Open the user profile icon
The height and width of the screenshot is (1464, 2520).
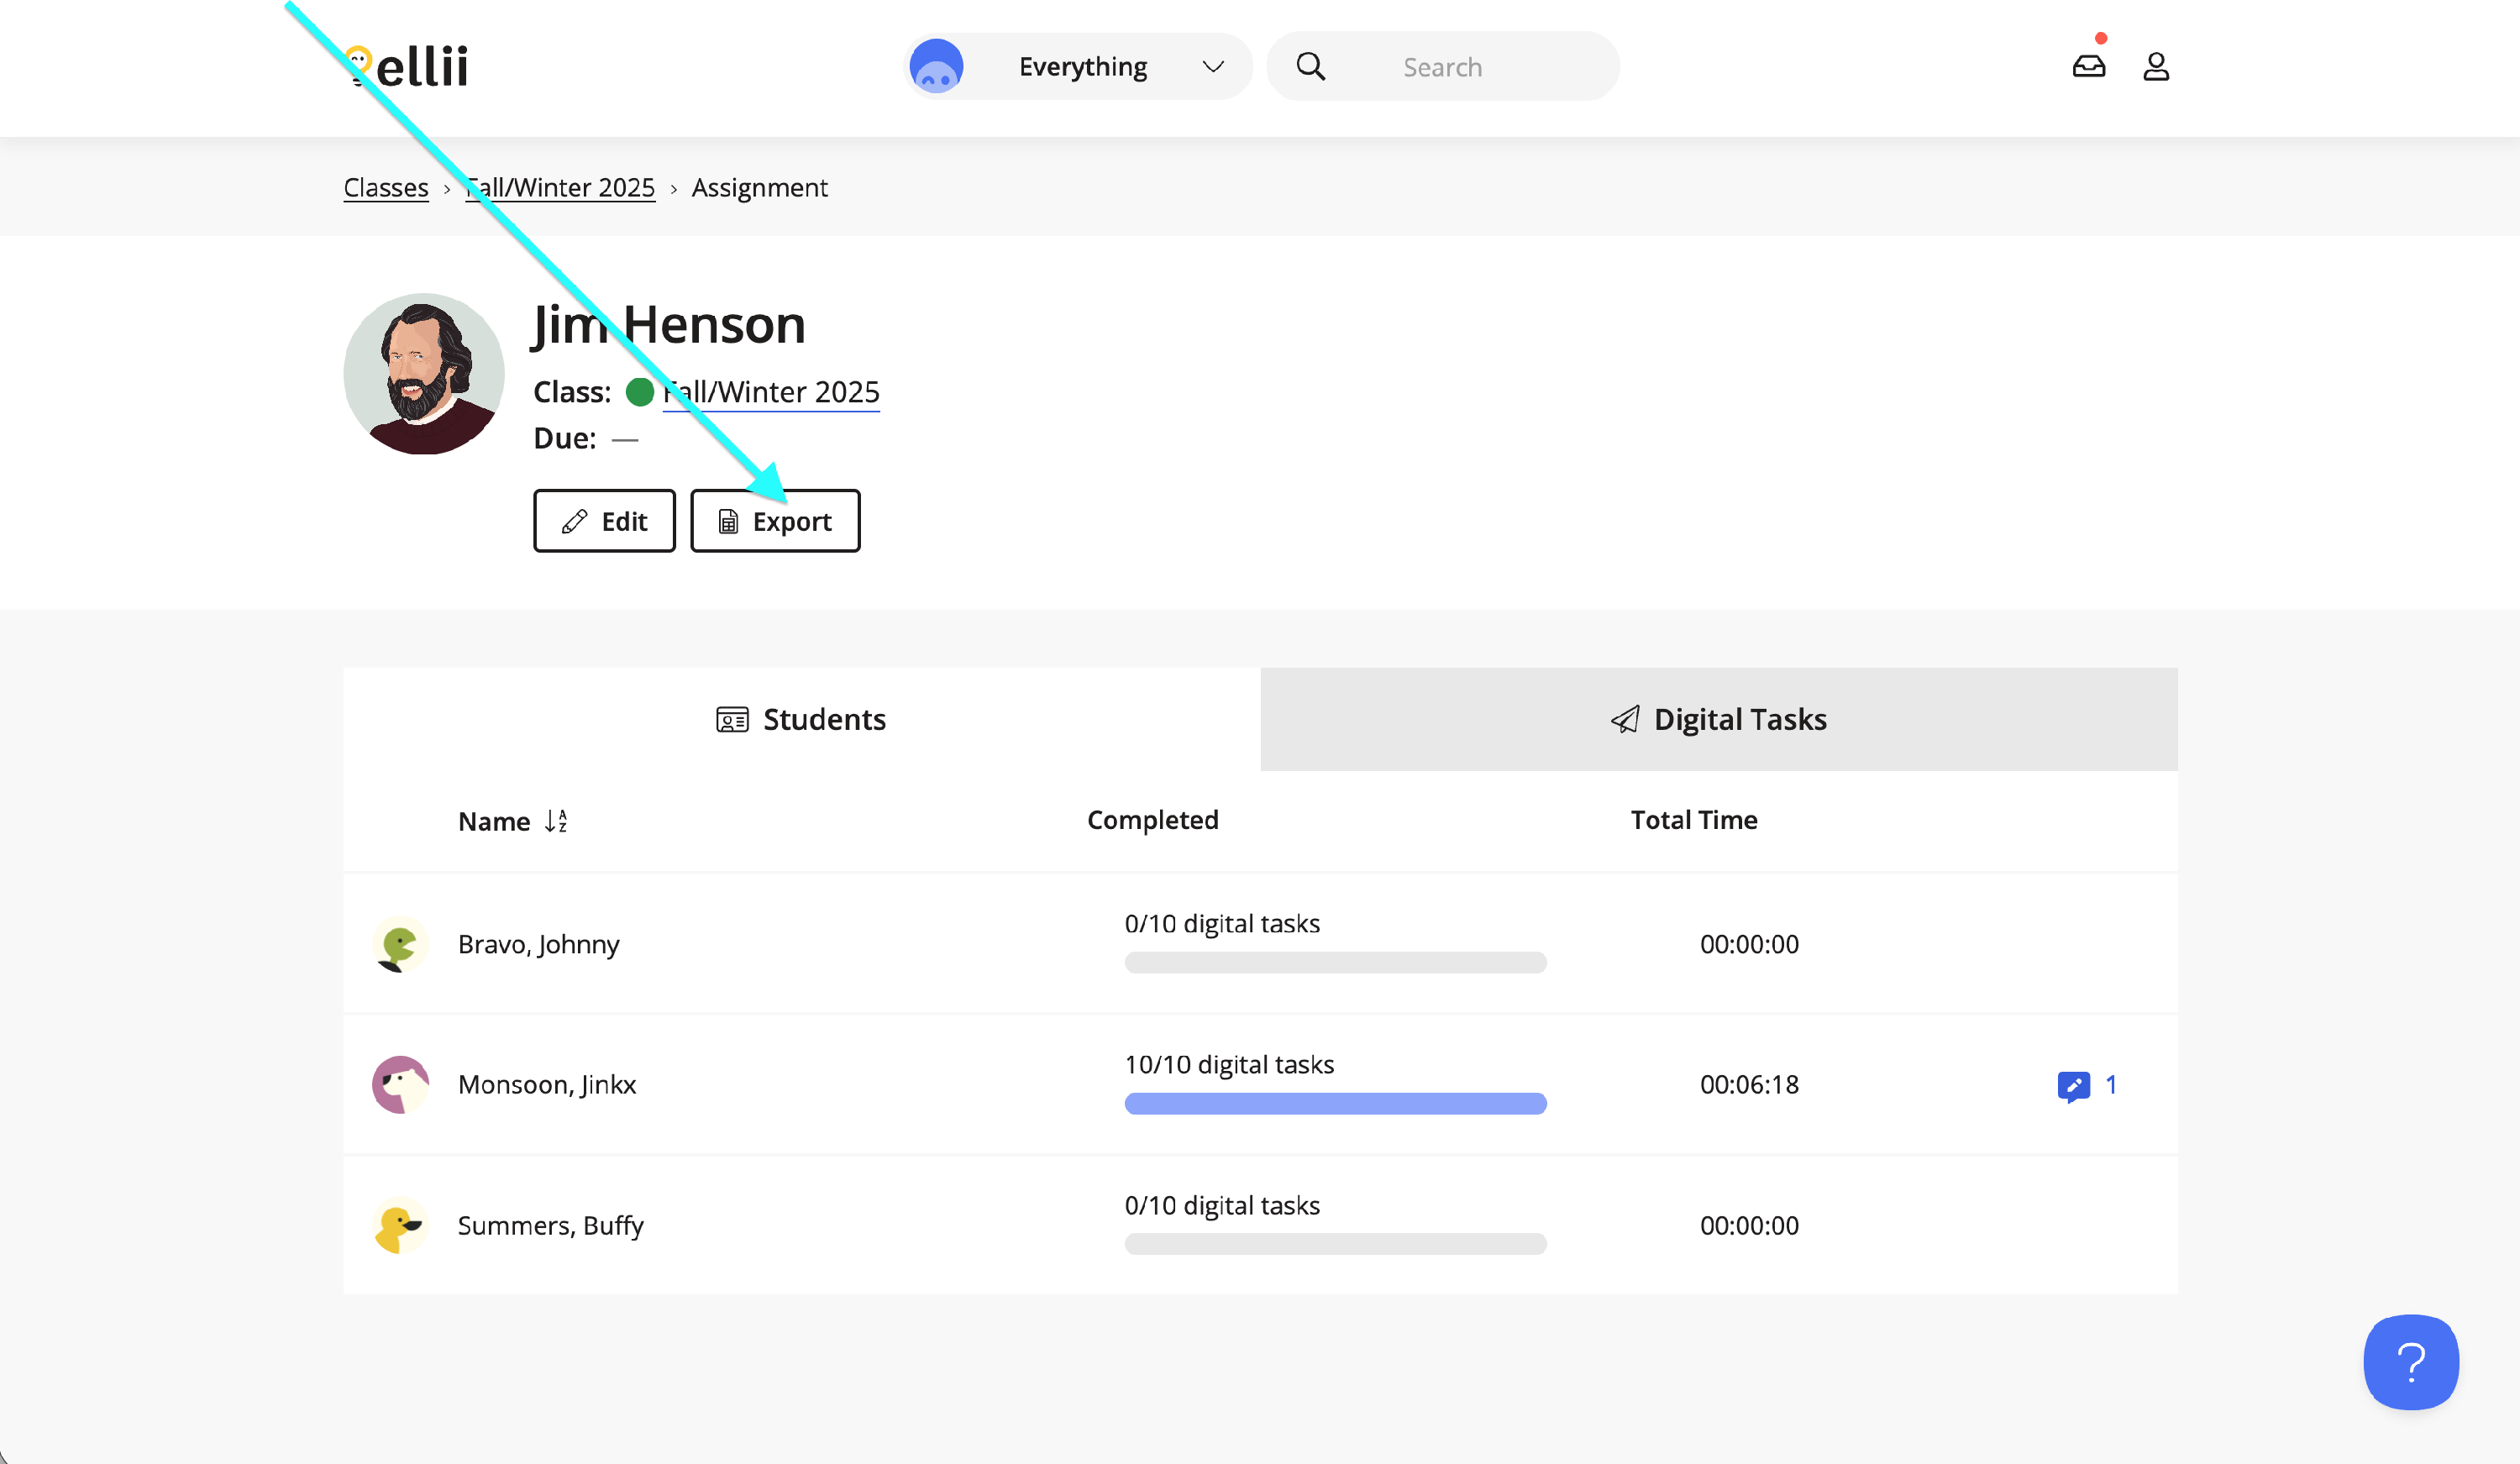(2156, 66)
